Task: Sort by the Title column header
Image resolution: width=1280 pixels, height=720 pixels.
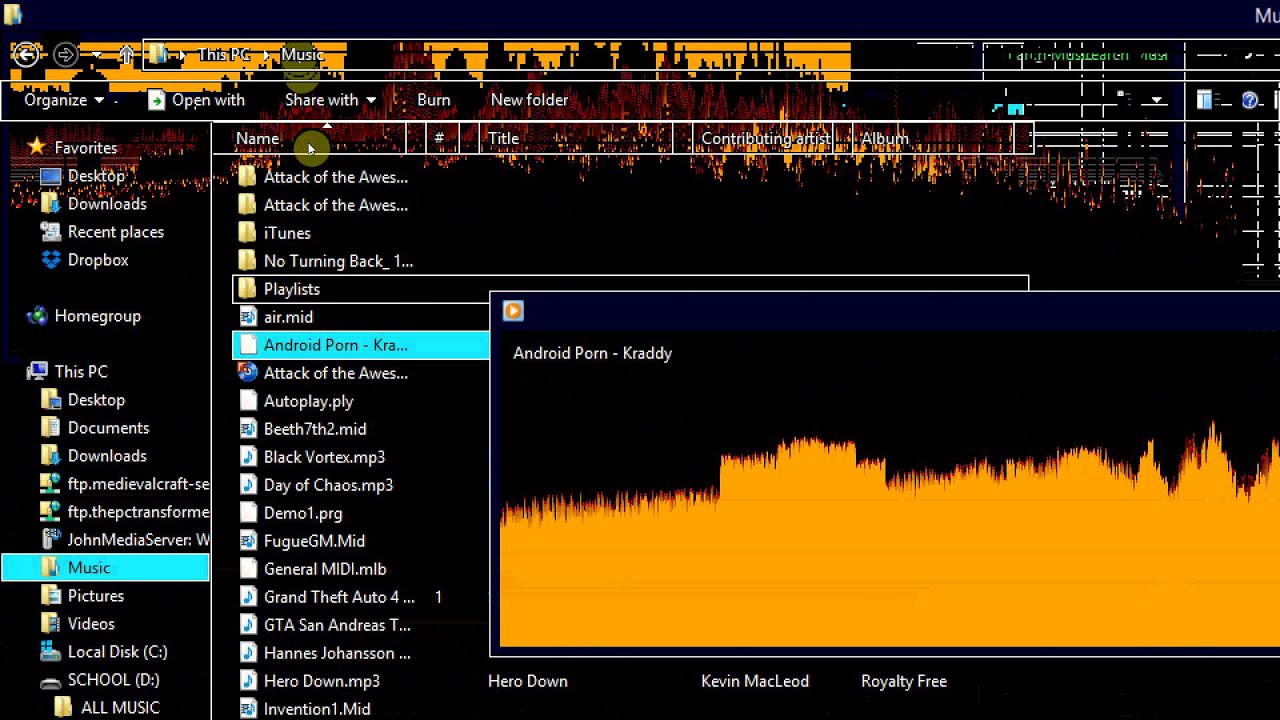Action: pyautogui.click(x=503, y=139)
